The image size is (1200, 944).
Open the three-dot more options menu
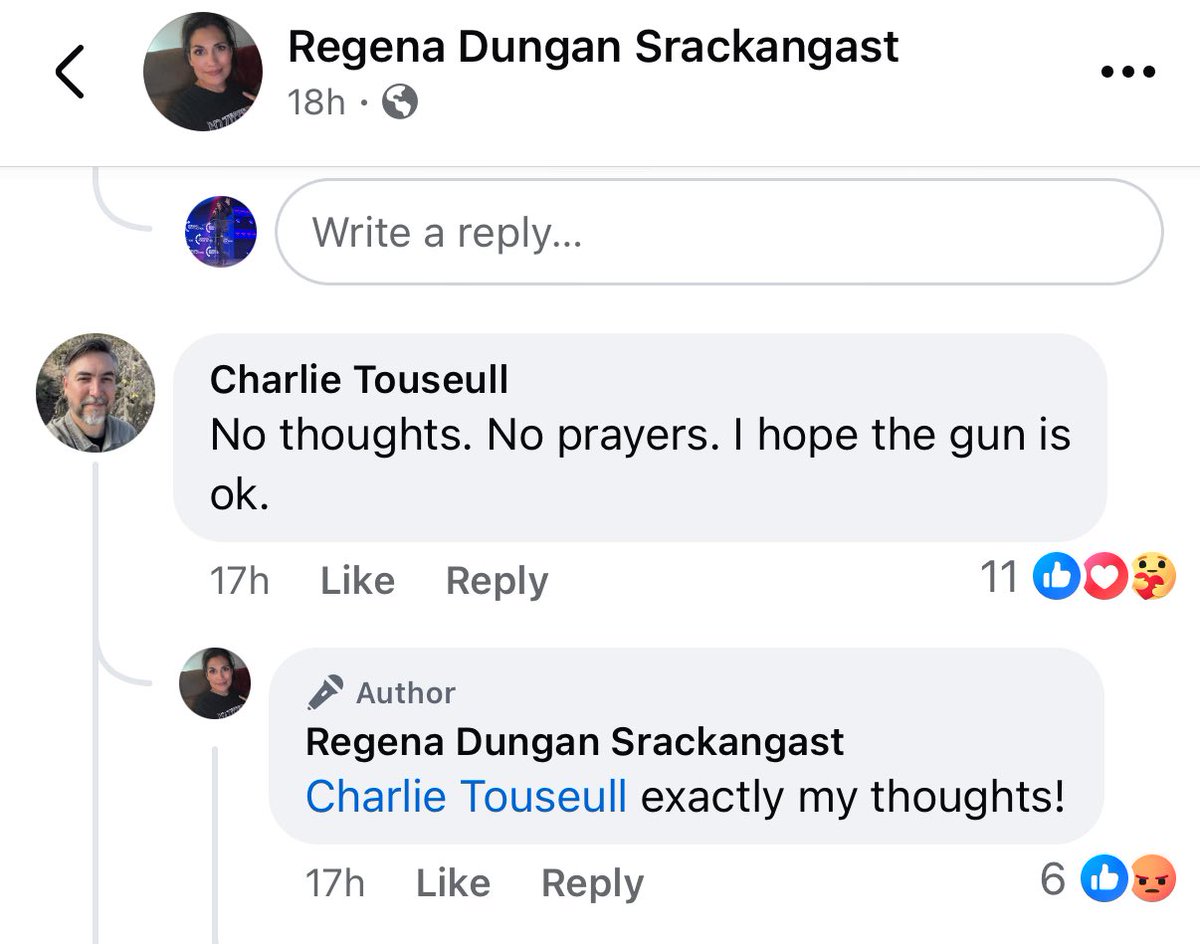(1128, 72)
